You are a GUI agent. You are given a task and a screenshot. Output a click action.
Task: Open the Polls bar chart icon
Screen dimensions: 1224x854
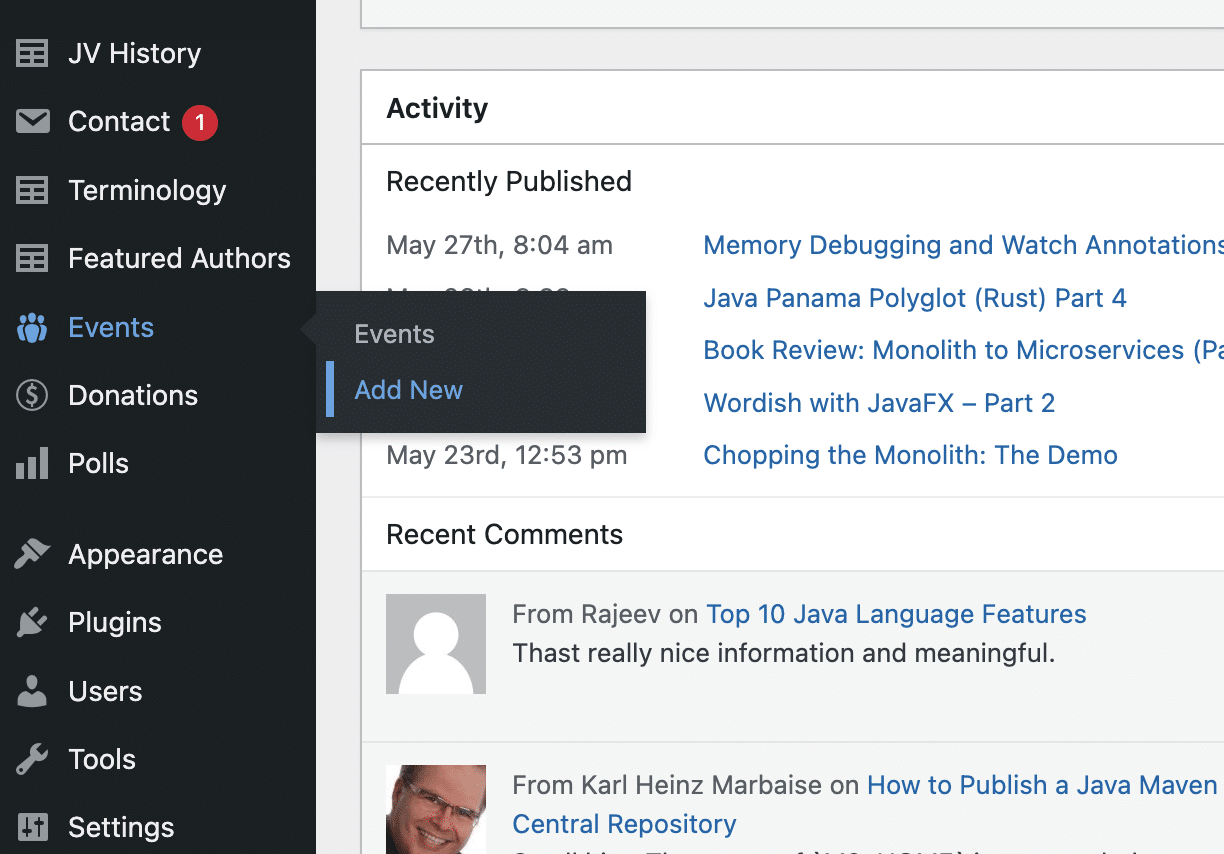(31, 463)
